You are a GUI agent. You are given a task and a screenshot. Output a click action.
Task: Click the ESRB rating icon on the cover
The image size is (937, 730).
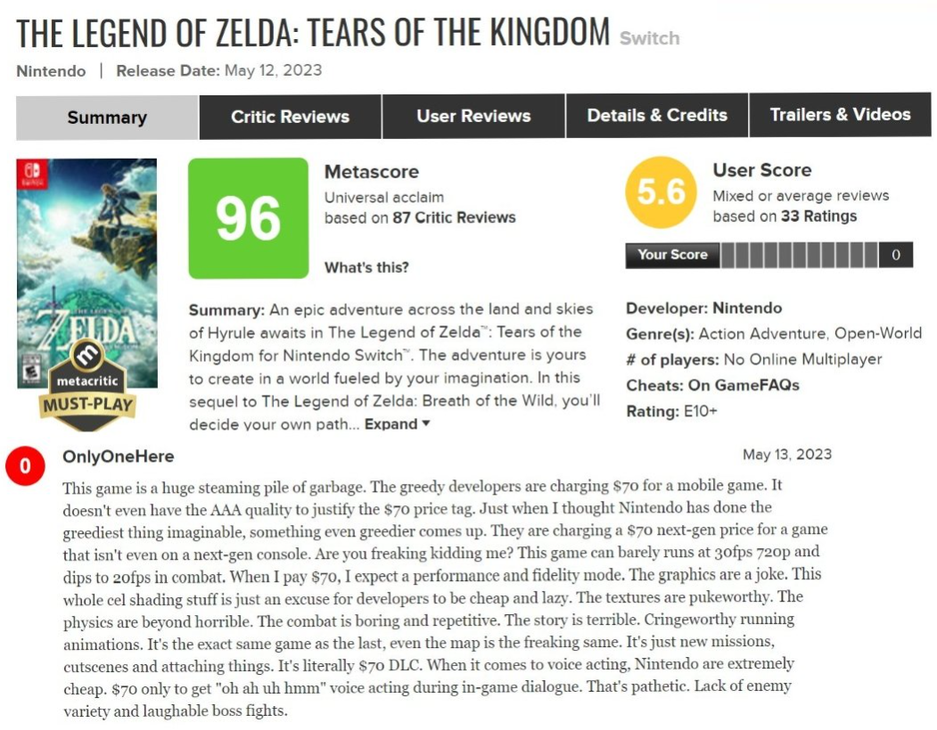coord(31,372)
